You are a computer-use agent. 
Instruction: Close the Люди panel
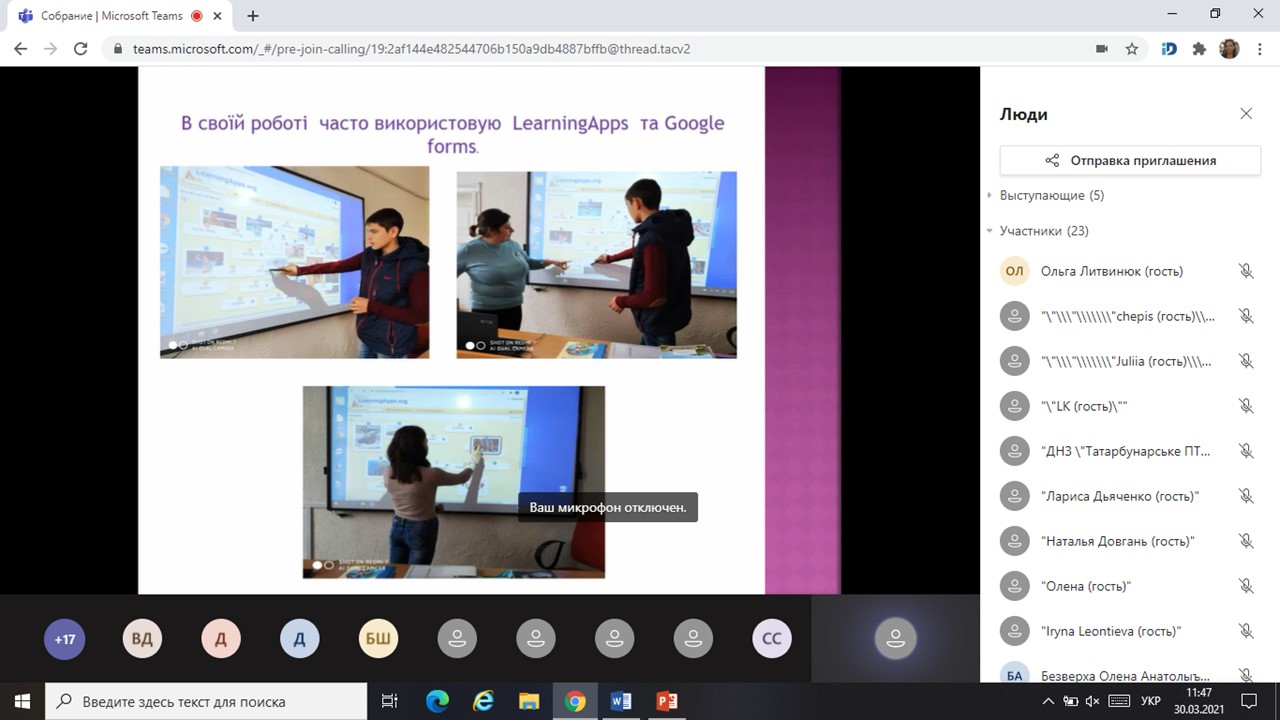coord(1246,114)
